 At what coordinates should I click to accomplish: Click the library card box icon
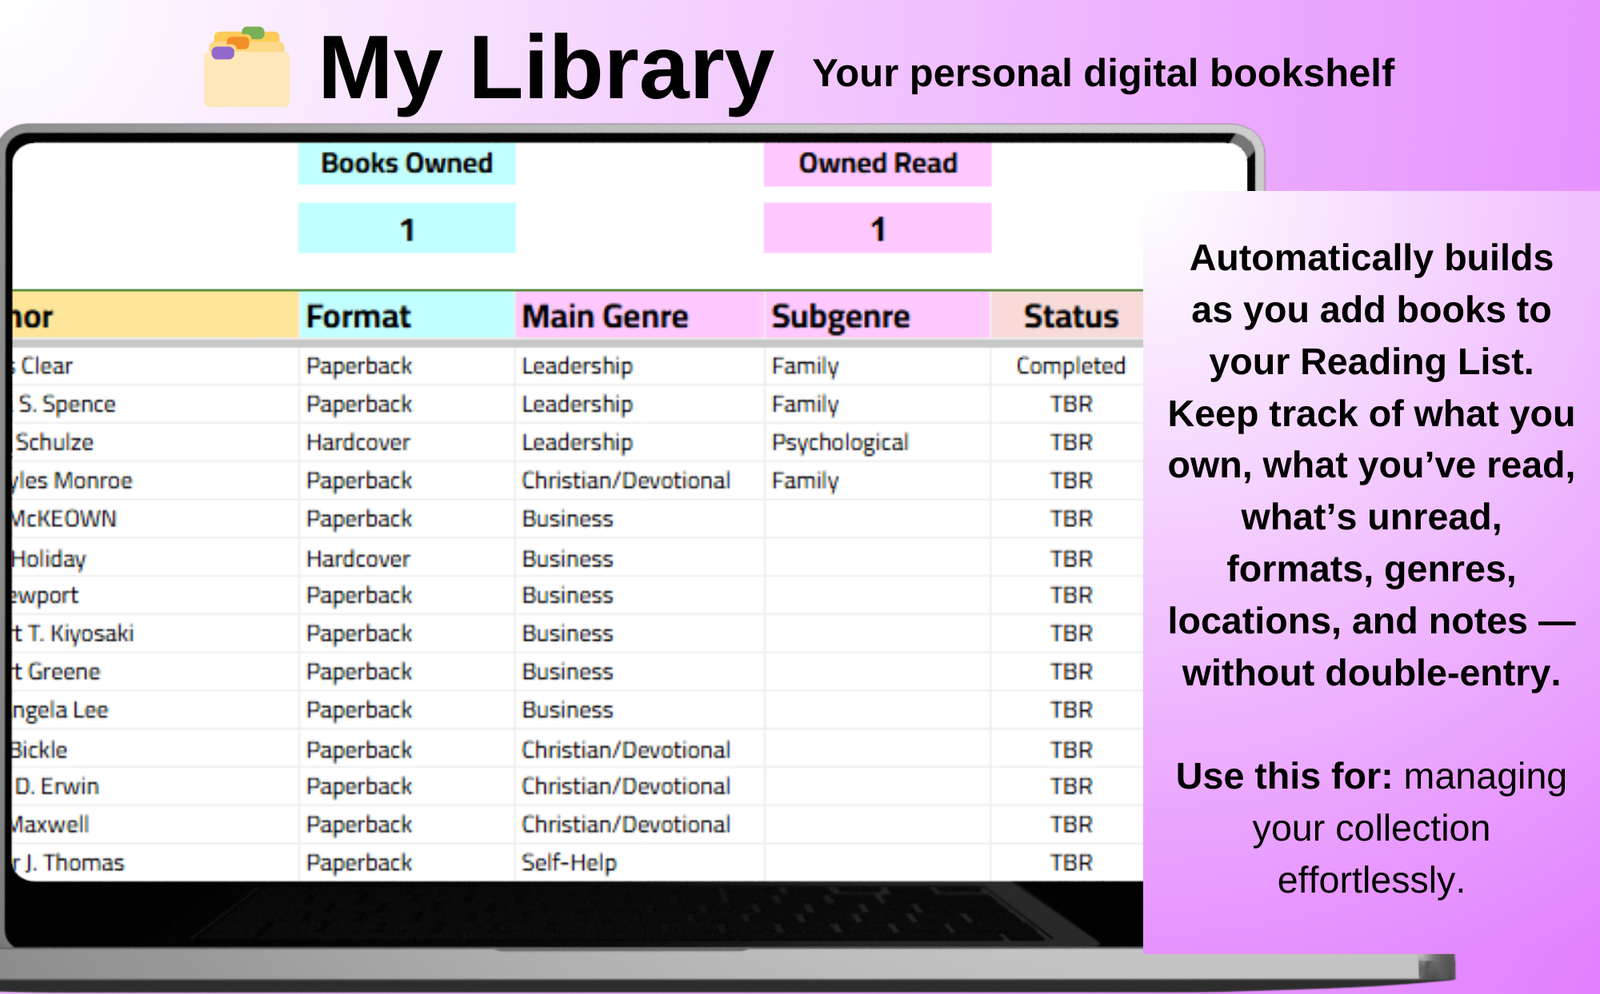pyautogui.click(x=247, y=68)
